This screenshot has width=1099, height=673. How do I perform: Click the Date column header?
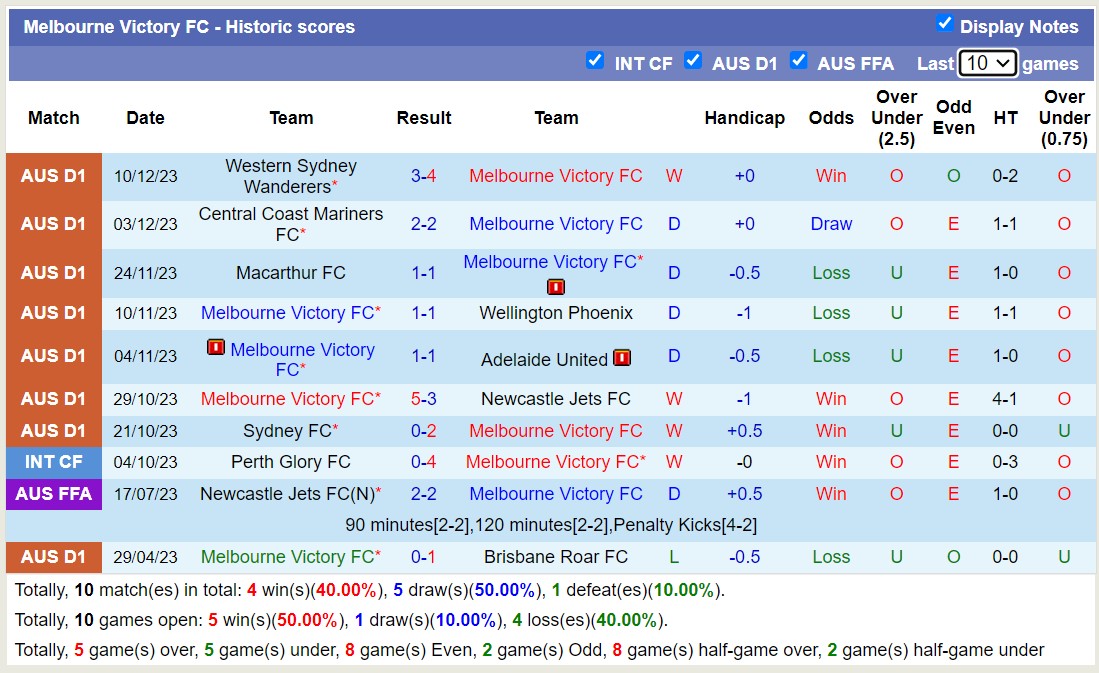[x=145, y=117]
